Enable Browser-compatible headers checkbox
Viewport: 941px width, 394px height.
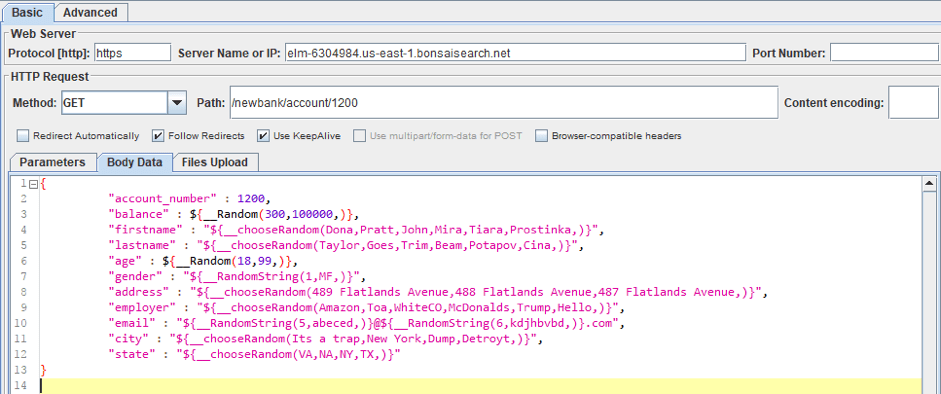541,136
